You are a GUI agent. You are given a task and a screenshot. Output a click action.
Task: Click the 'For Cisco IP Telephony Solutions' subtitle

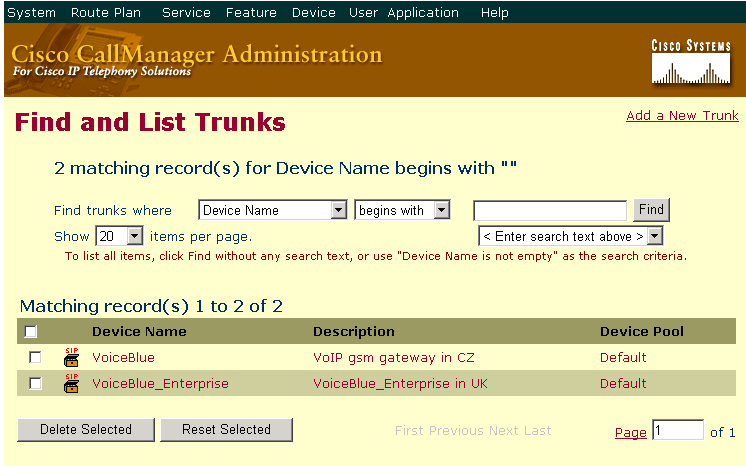point(102,71)
